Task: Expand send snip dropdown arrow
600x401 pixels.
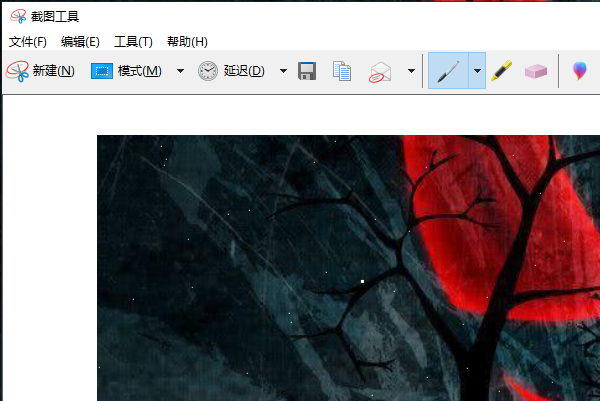Action: pyautogui.click(x=411, y=71)
